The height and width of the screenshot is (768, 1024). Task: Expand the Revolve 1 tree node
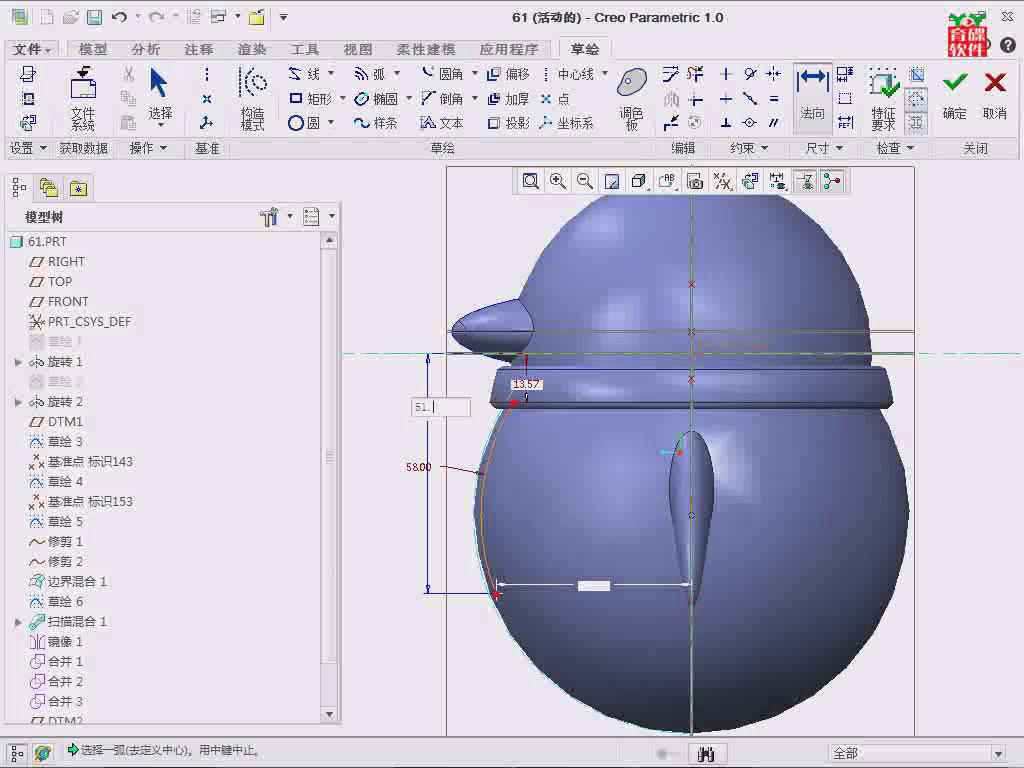coord(18,362)
